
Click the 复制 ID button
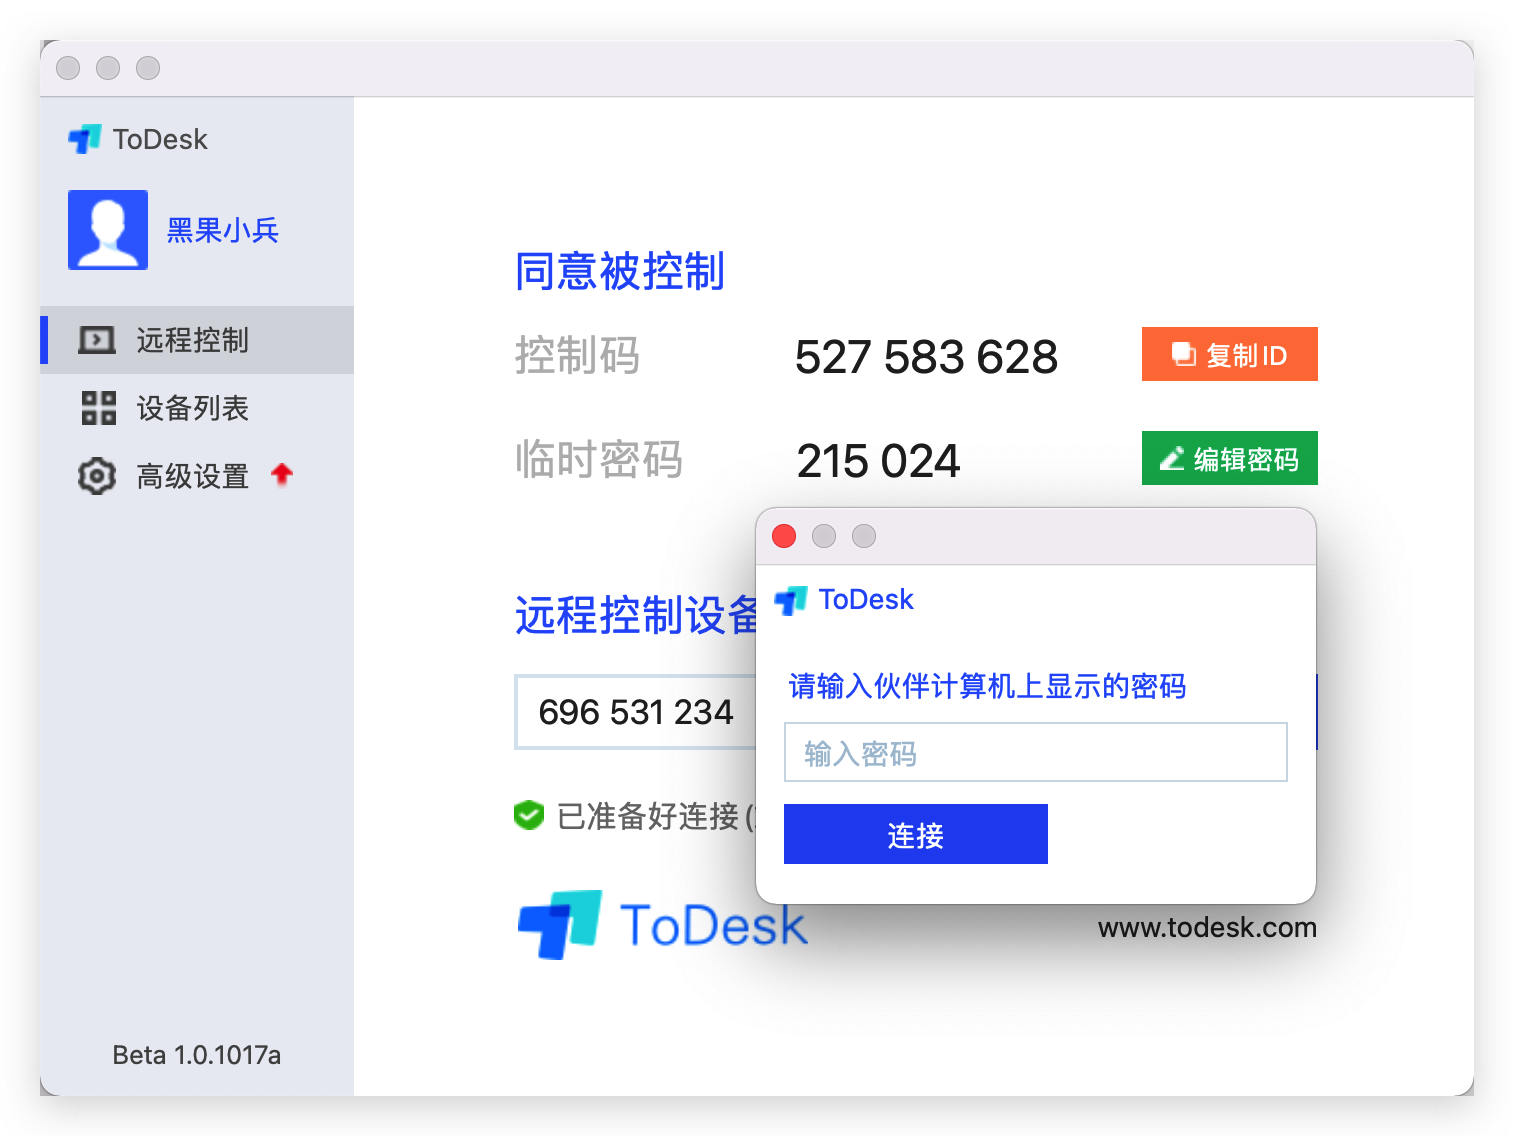tap(1229, 354)
